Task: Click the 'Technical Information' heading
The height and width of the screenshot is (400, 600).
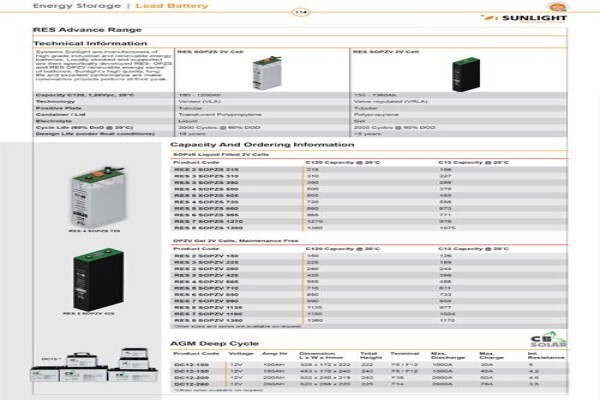Action: click(x=90, y=43)
